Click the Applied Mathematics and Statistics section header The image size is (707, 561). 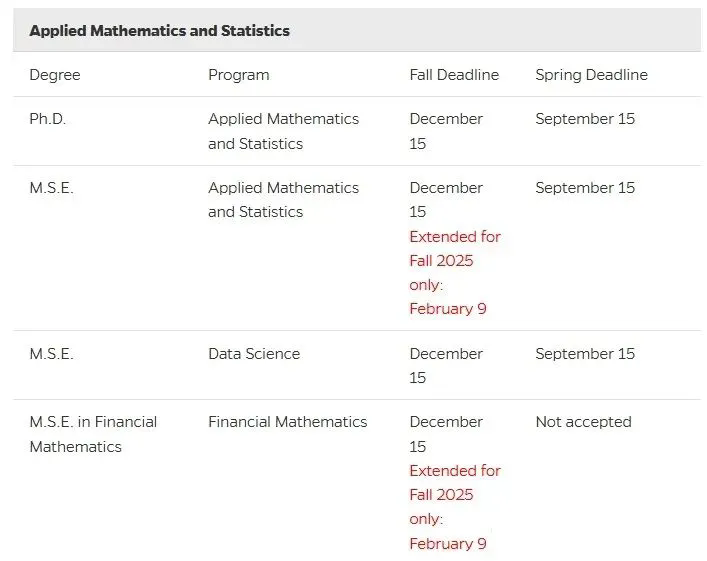point(160,31)
